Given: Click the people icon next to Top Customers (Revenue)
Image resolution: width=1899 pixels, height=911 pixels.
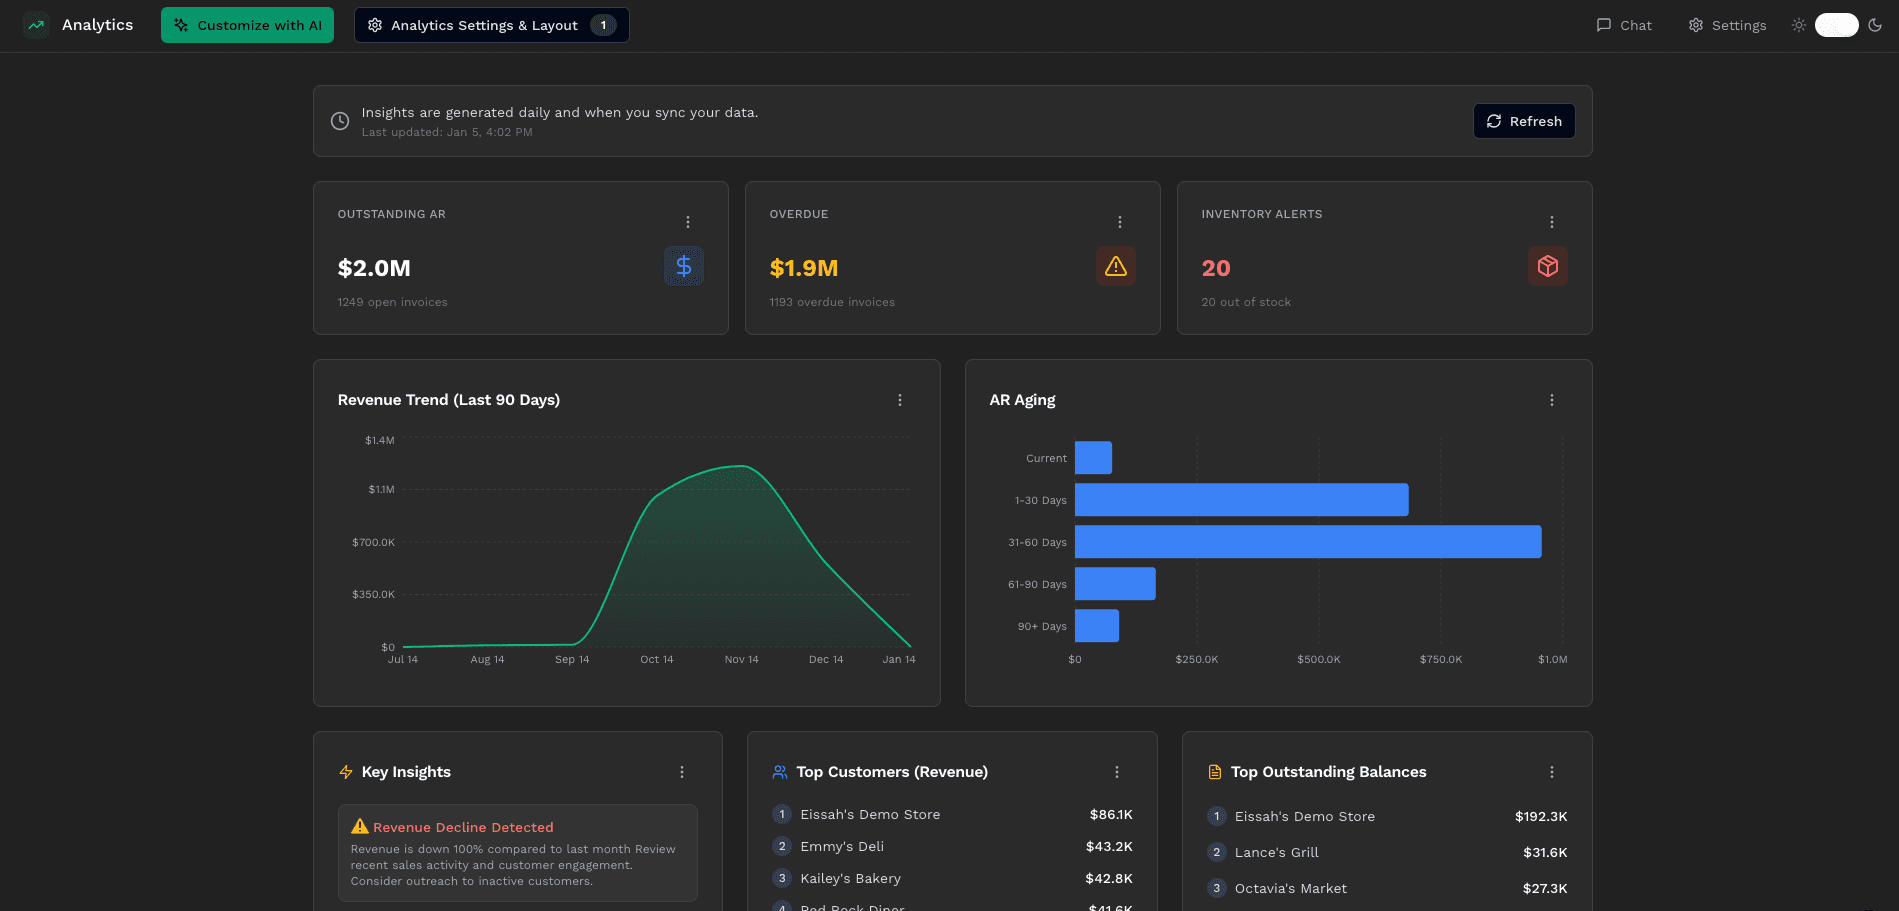Looking at the screenshot, I should 779,771.
